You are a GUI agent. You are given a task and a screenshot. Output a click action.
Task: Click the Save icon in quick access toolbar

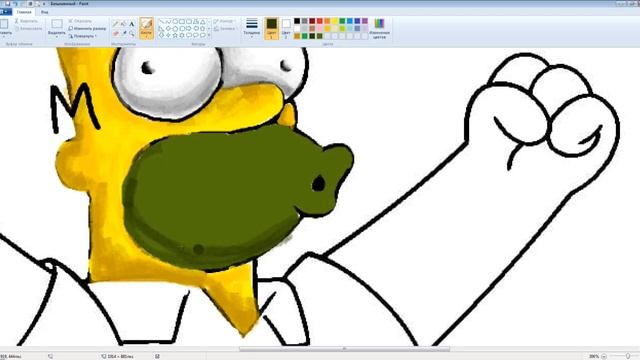pyautogui.click(x=7, y=3)
